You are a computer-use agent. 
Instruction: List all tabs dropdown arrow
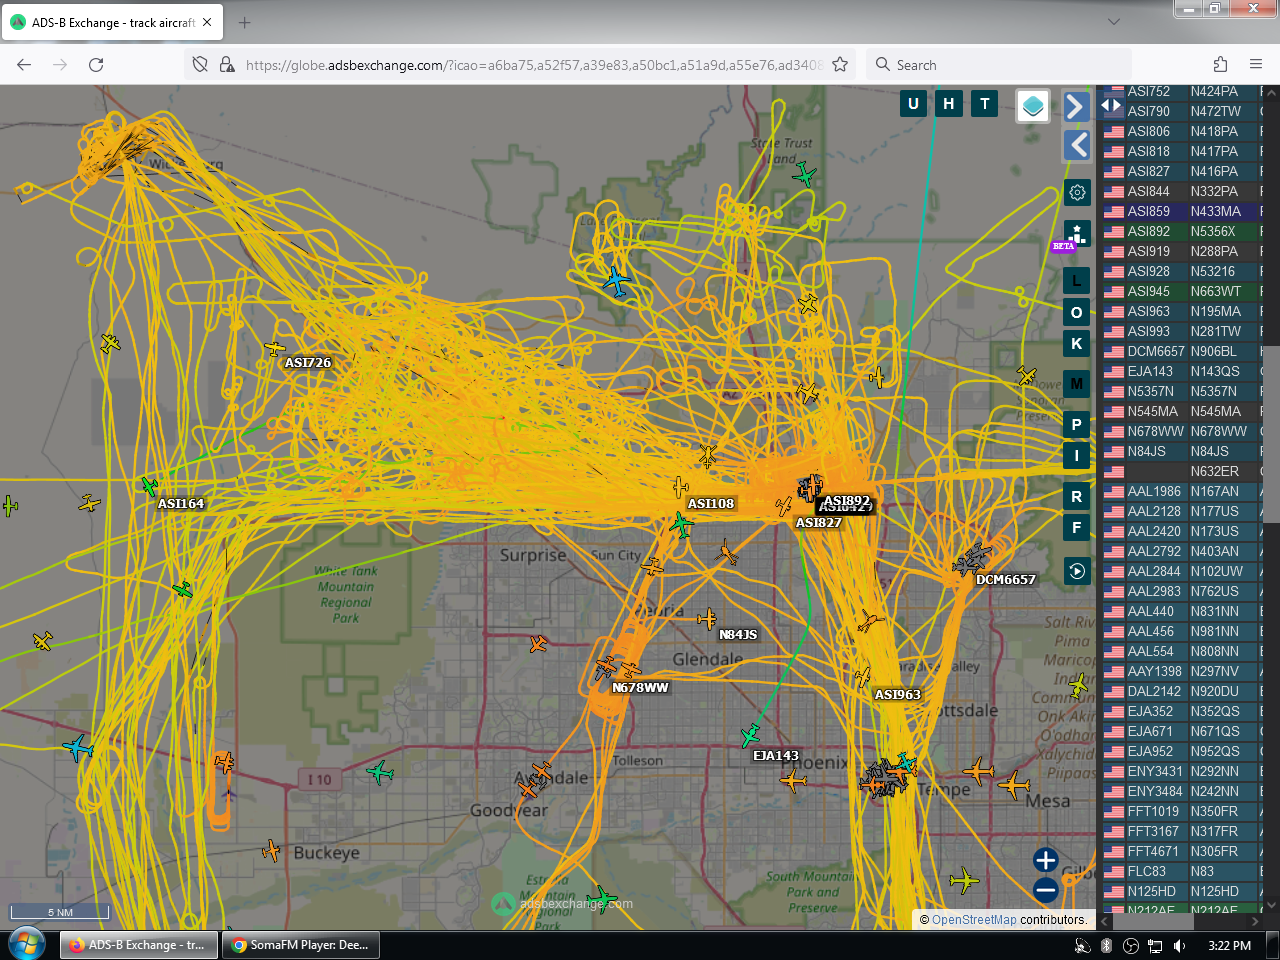coord(1114,21)
